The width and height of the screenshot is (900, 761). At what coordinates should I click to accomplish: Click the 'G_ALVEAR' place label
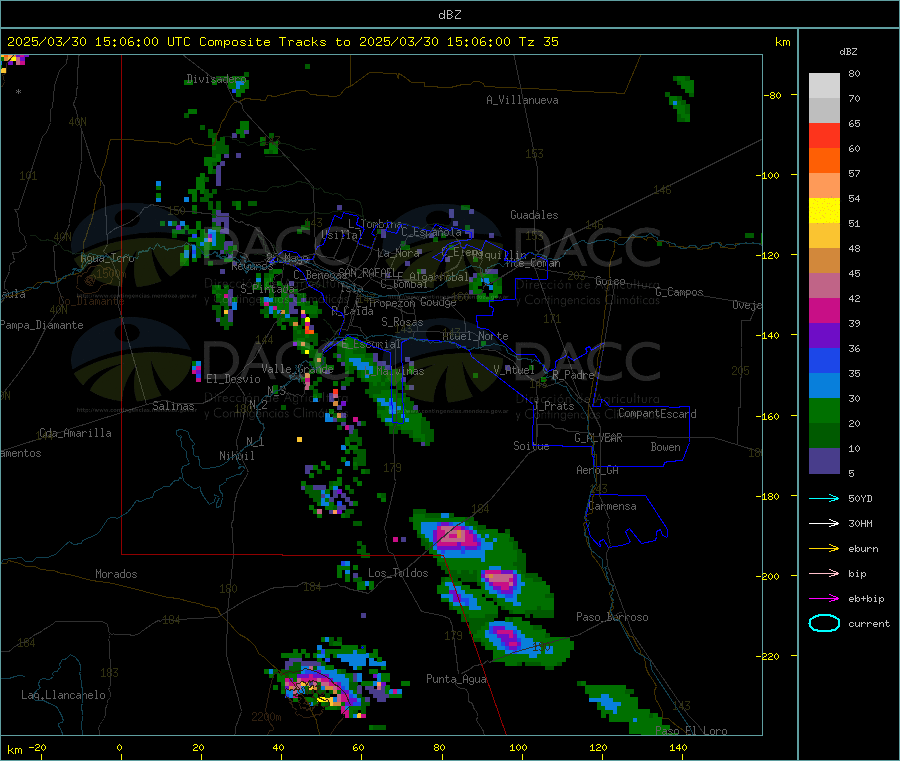tap(598, 438)
